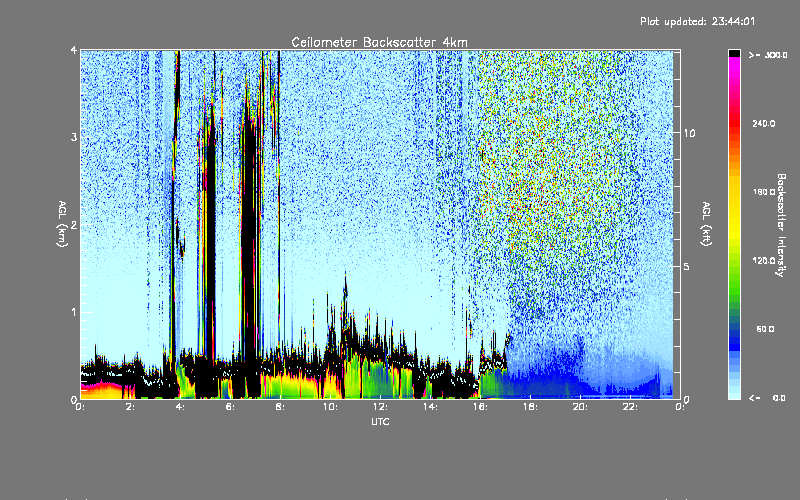Click the '6:' hour tick on the UTC axis

click(230, 407)
